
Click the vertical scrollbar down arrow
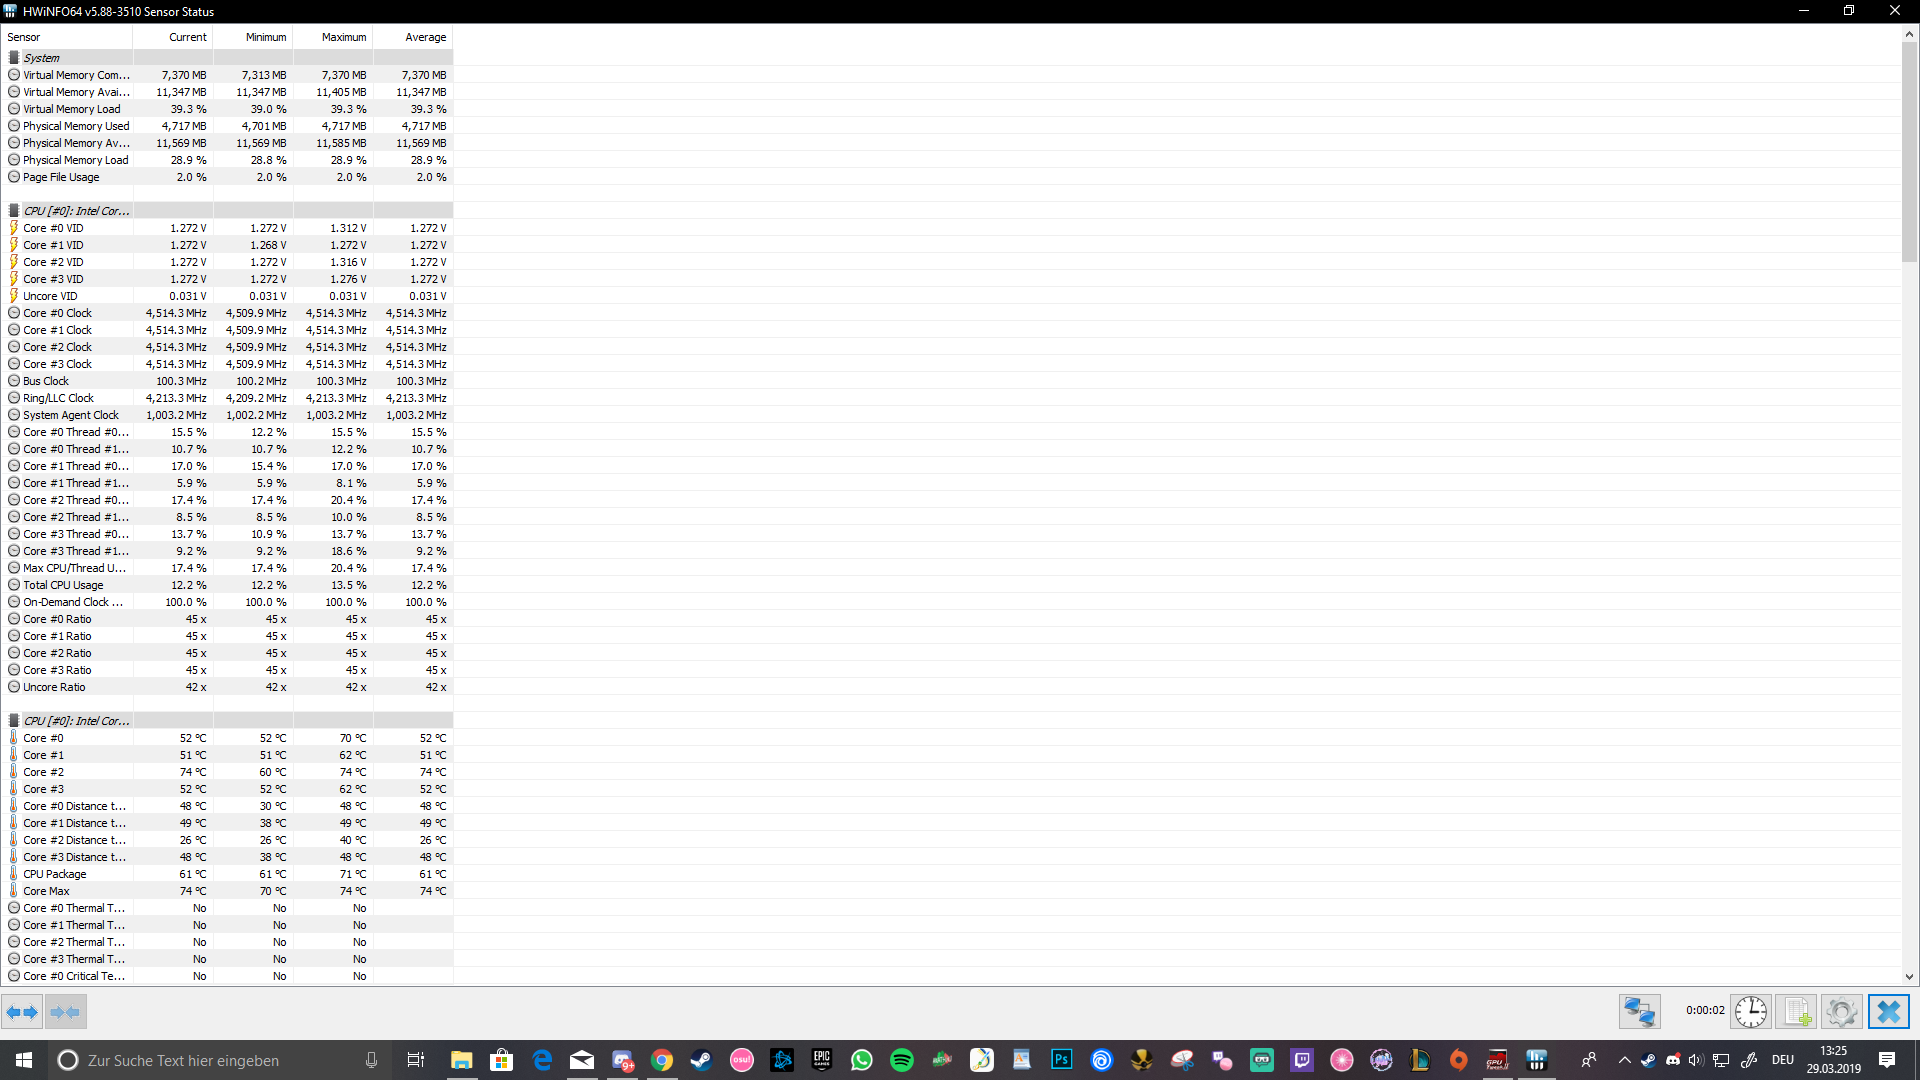(1909, 977)
